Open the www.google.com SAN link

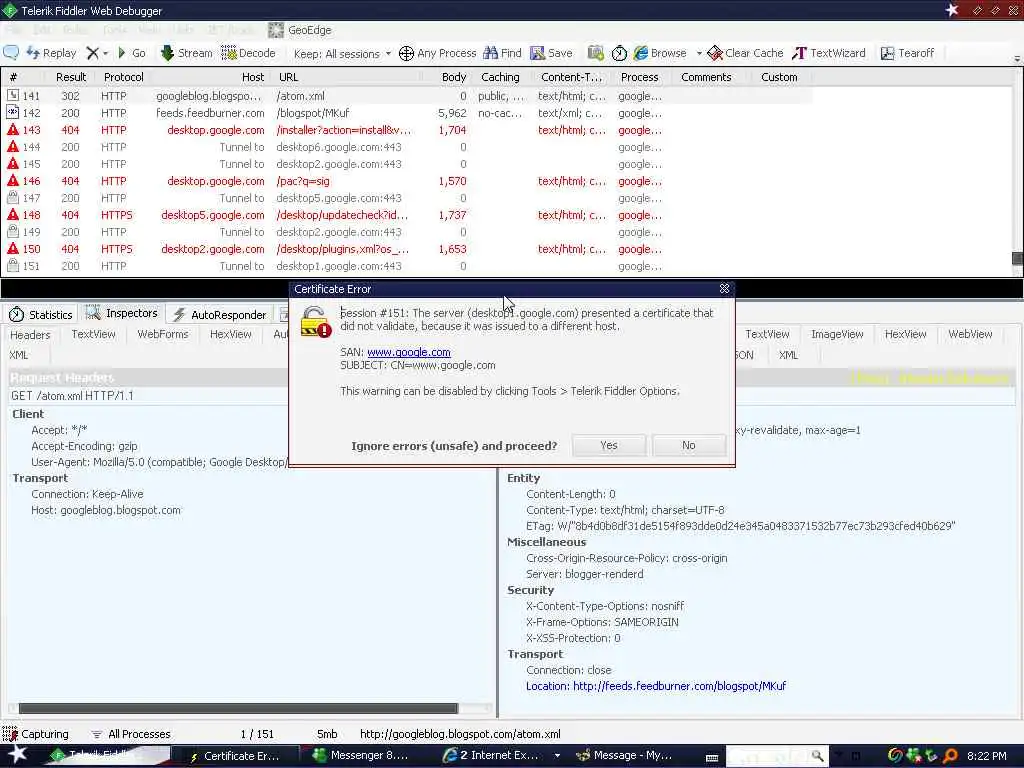coord(408,352)
